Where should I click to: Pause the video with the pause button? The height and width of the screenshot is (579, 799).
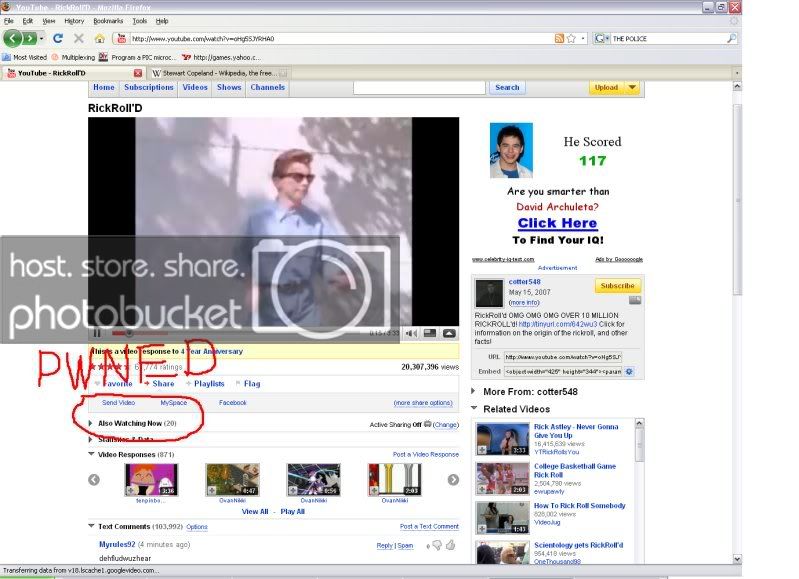[x=97, y=333]
